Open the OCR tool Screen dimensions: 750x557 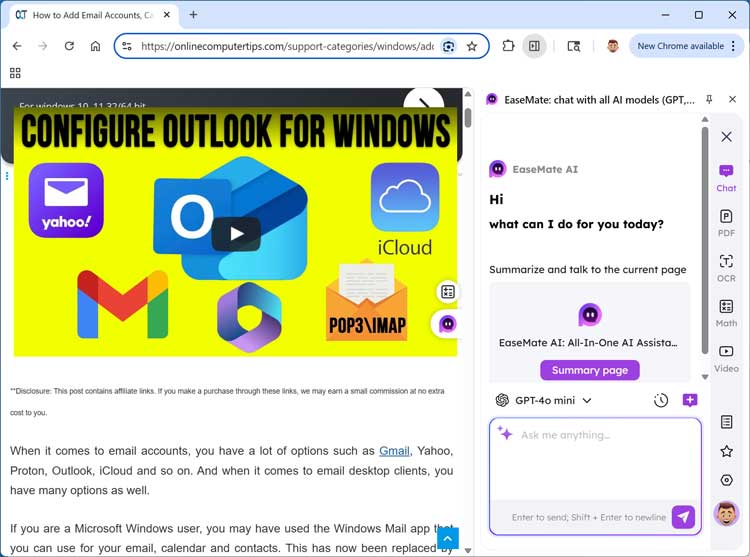click(726, 268)
